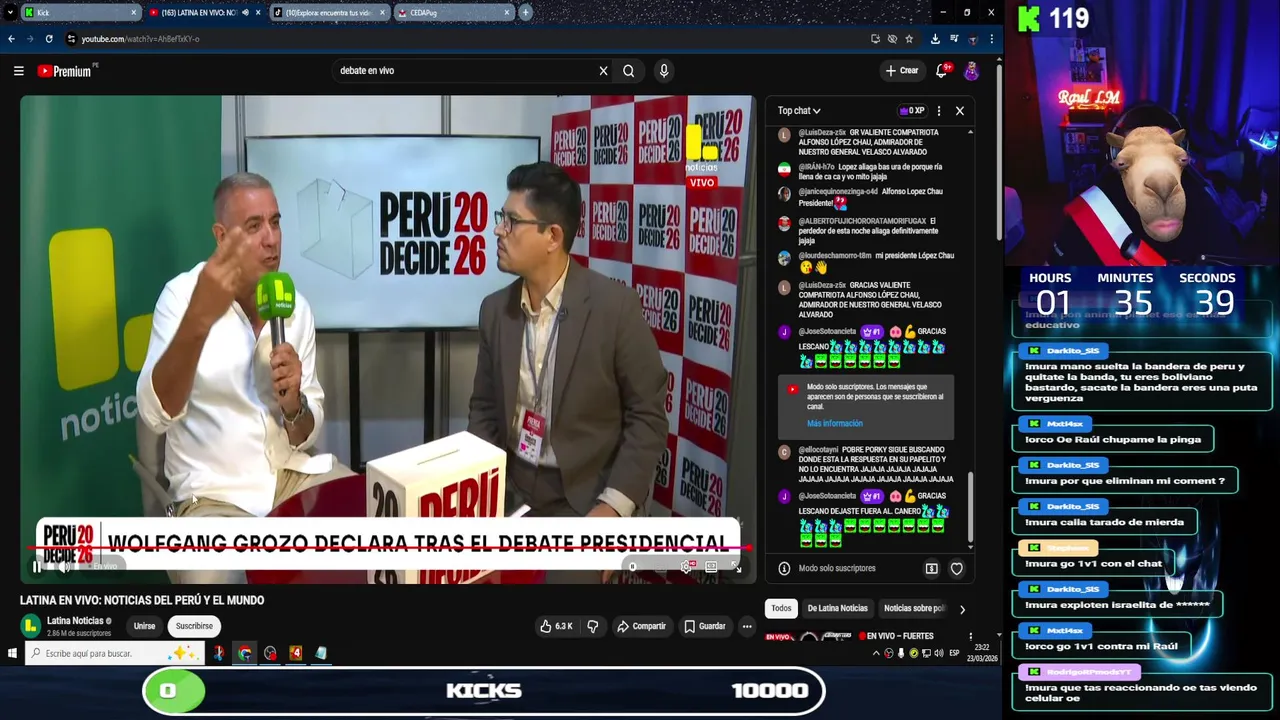
Task: Switch to the TikTok Explora tab
Action: pos(330,13)
